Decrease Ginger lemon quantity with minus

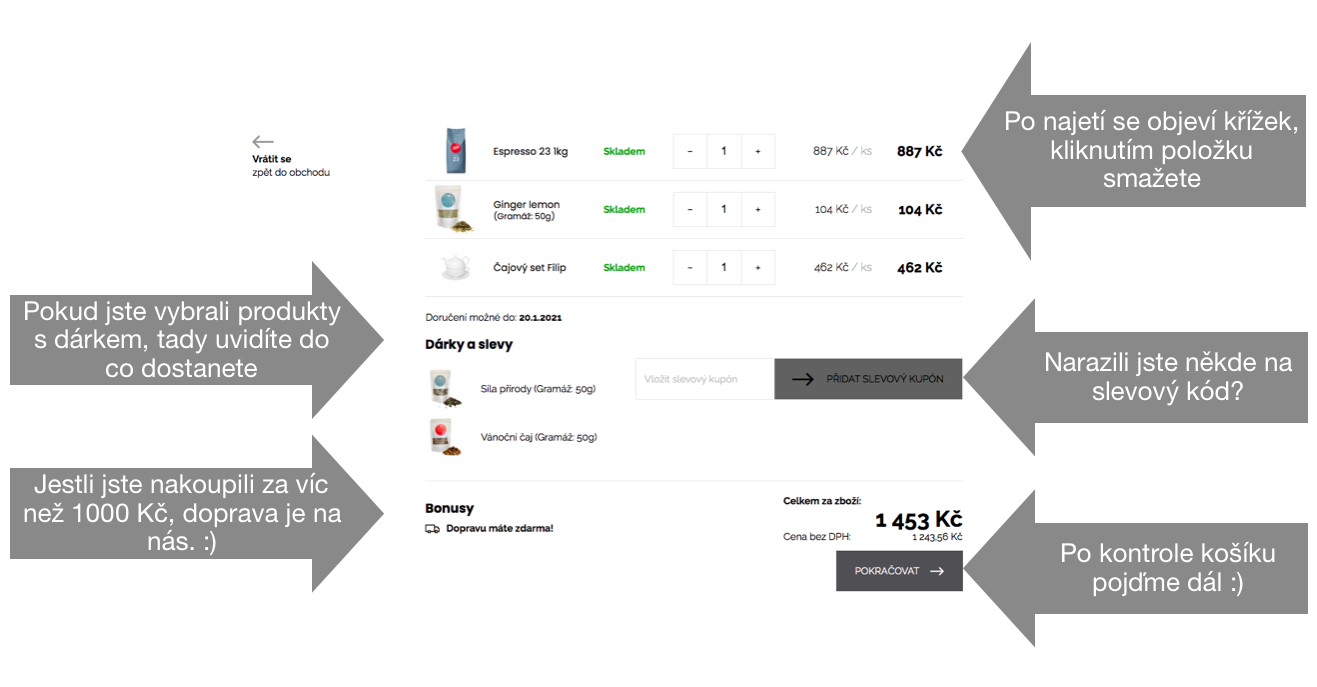tap(690, 209)
